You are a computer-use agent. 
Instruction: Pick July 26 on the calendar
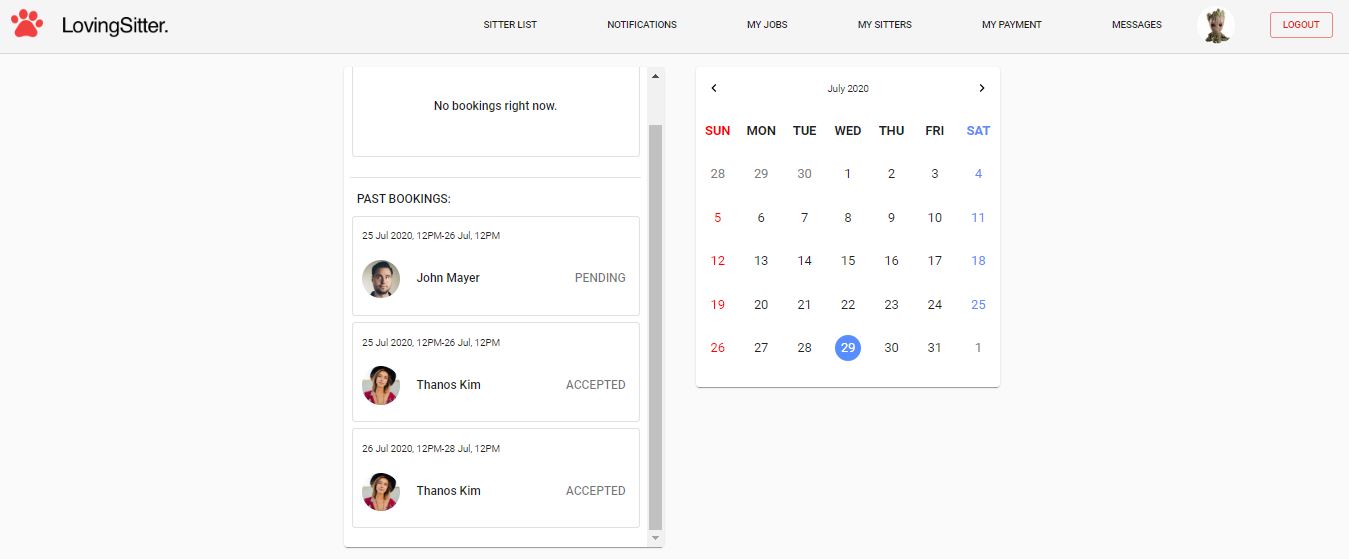[718, 347]
